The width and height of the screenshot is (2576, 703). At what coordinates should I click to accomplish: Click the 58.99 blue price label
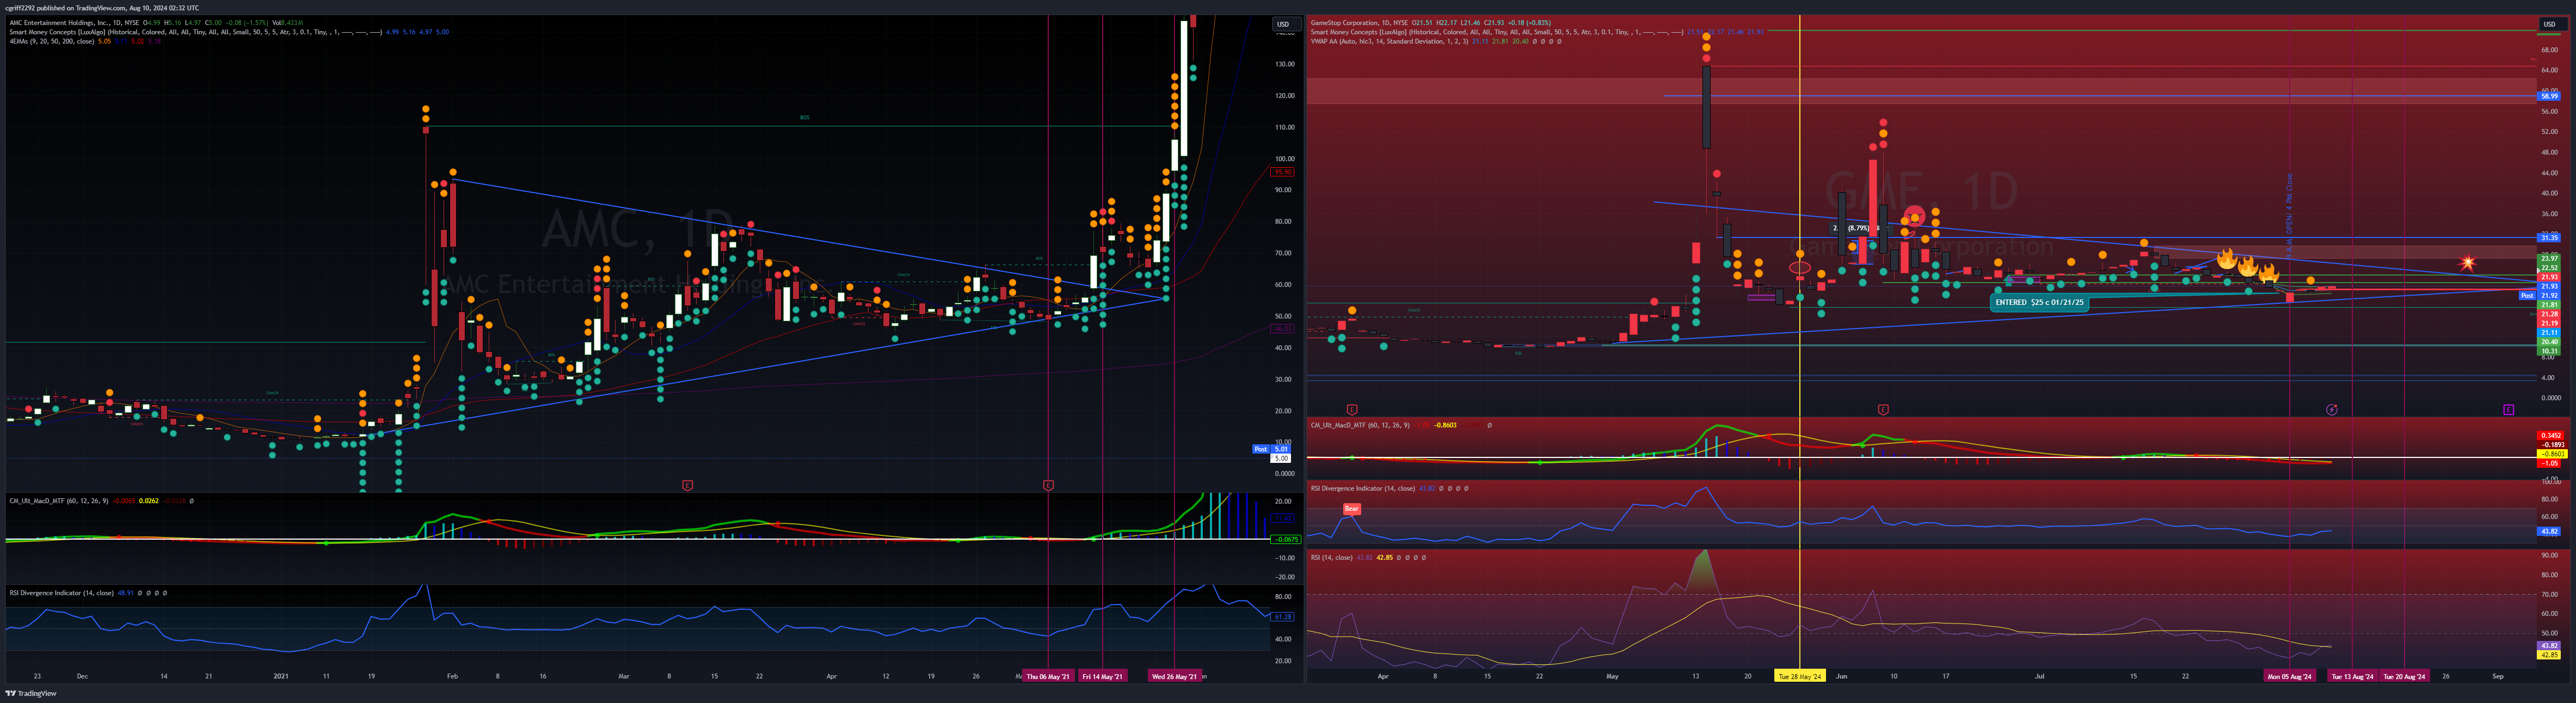pyautogui.click(x=2549, y=96)
